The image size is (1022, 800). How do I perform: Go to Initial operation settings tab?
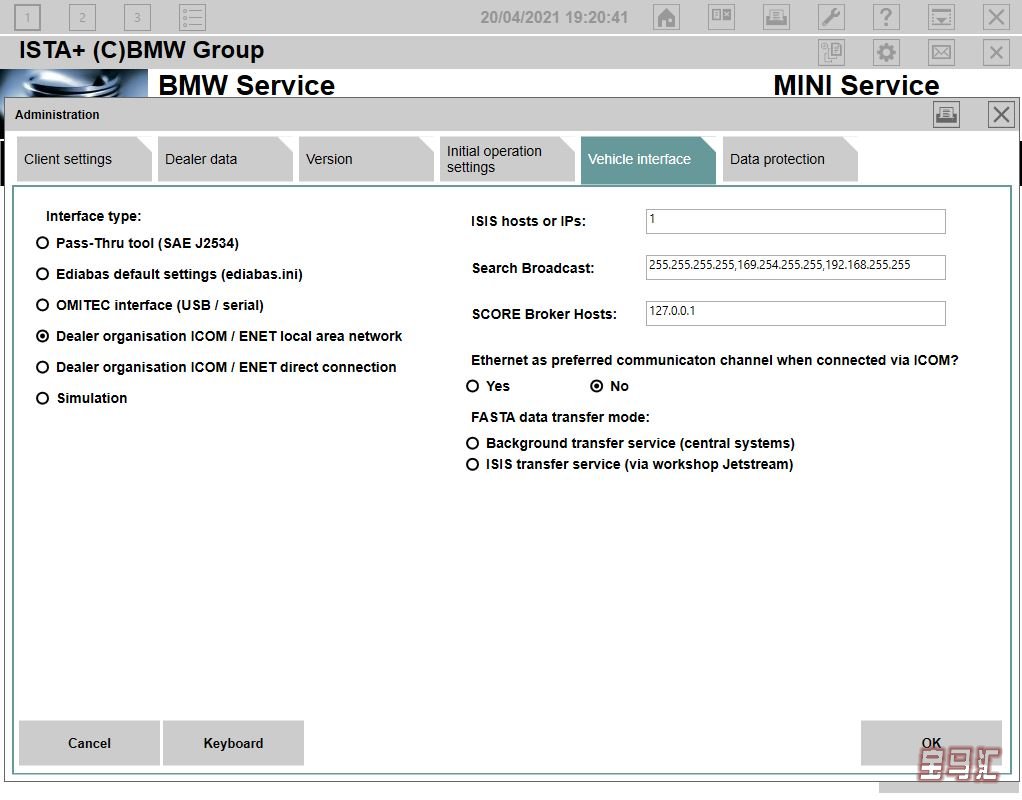coord(506,159)
